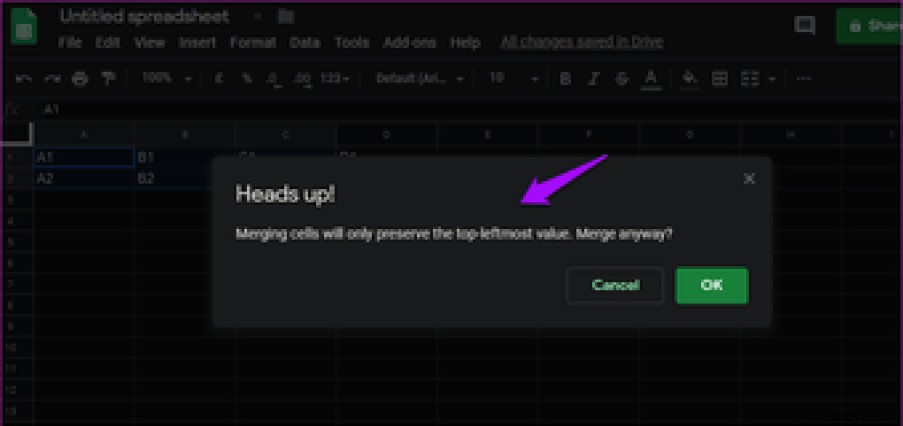Select cell containing A1

(x=84, y=157)
